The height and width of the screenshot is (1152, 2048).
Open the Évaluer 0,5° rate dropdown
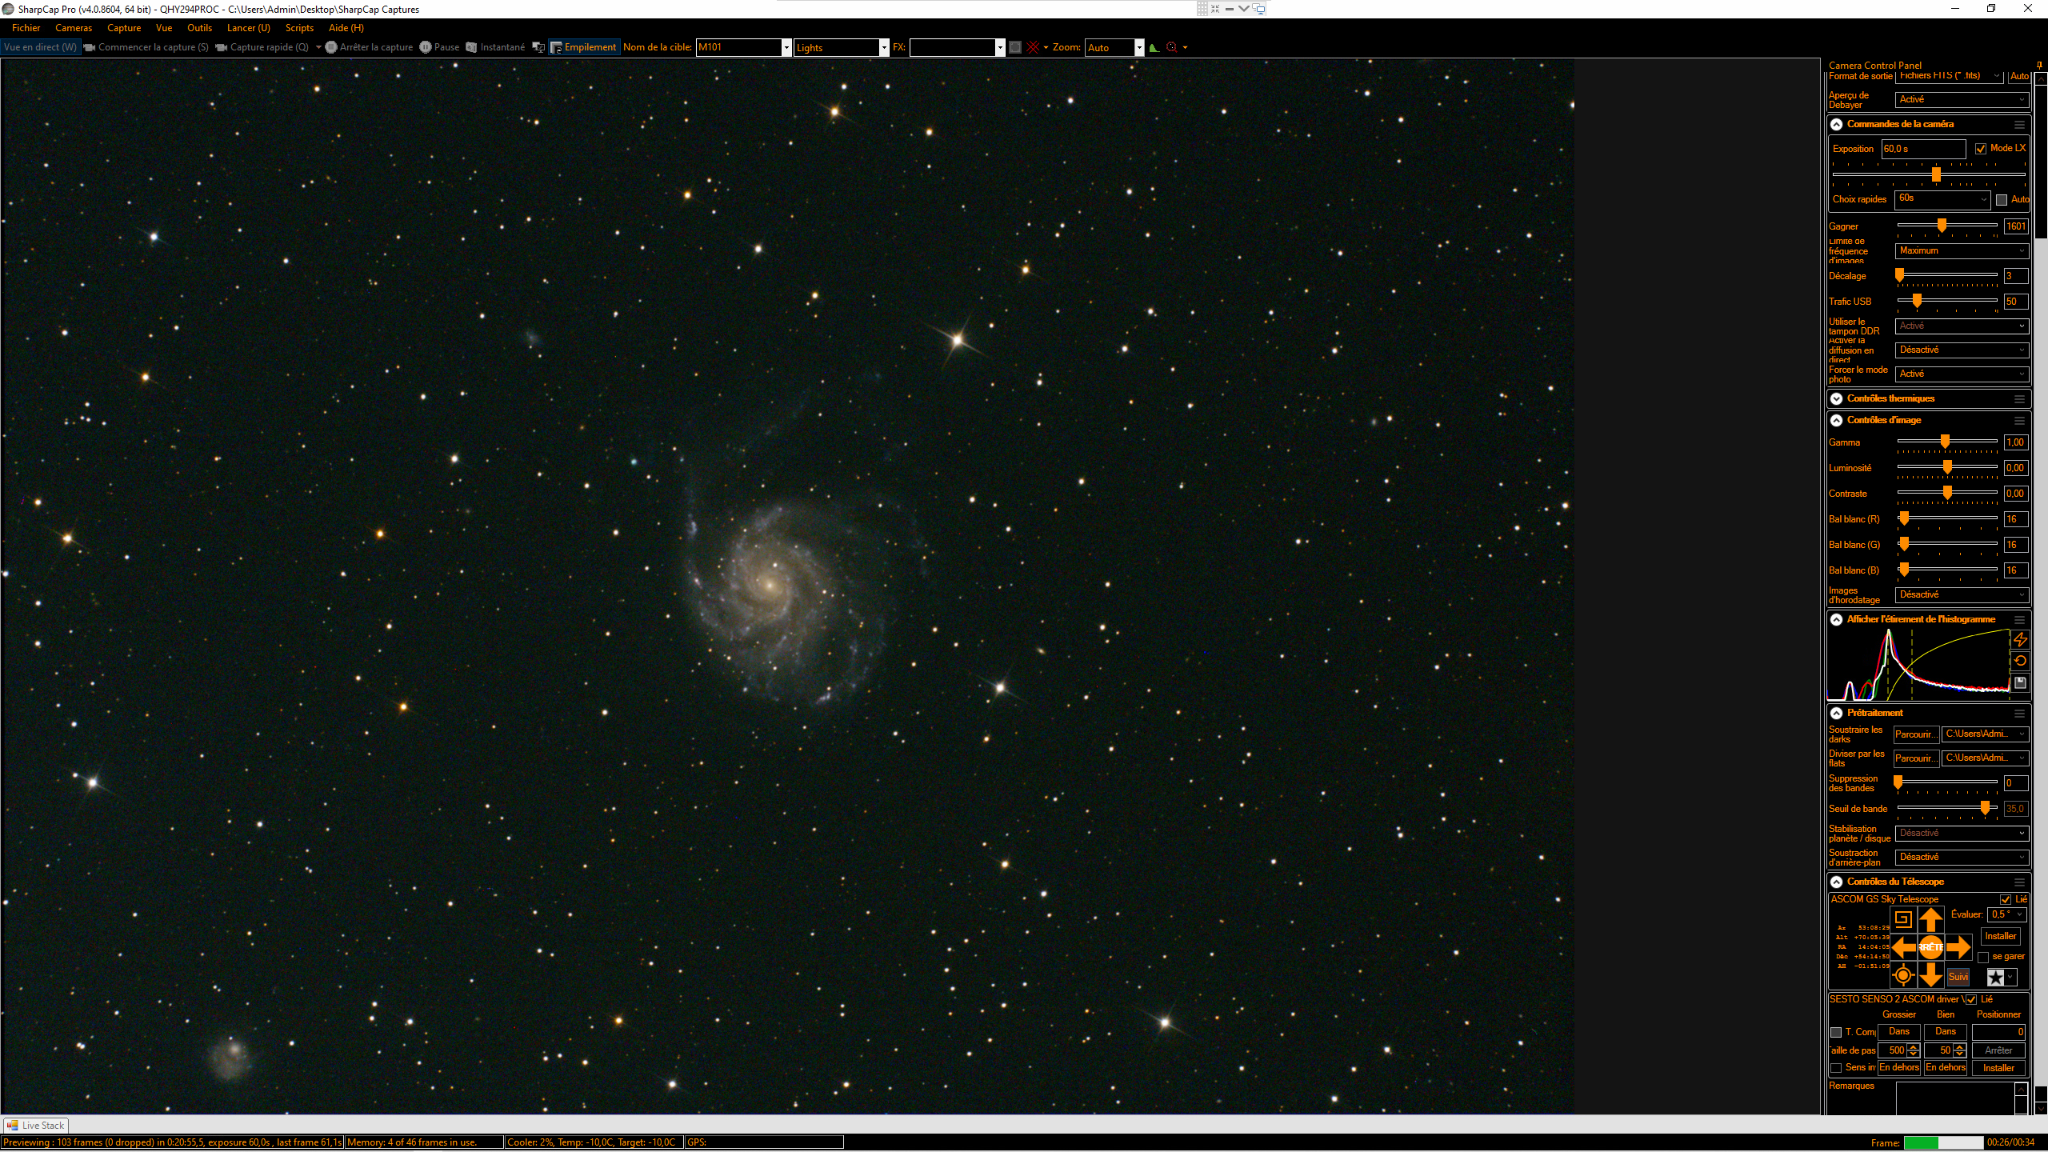pos(2007,915)
